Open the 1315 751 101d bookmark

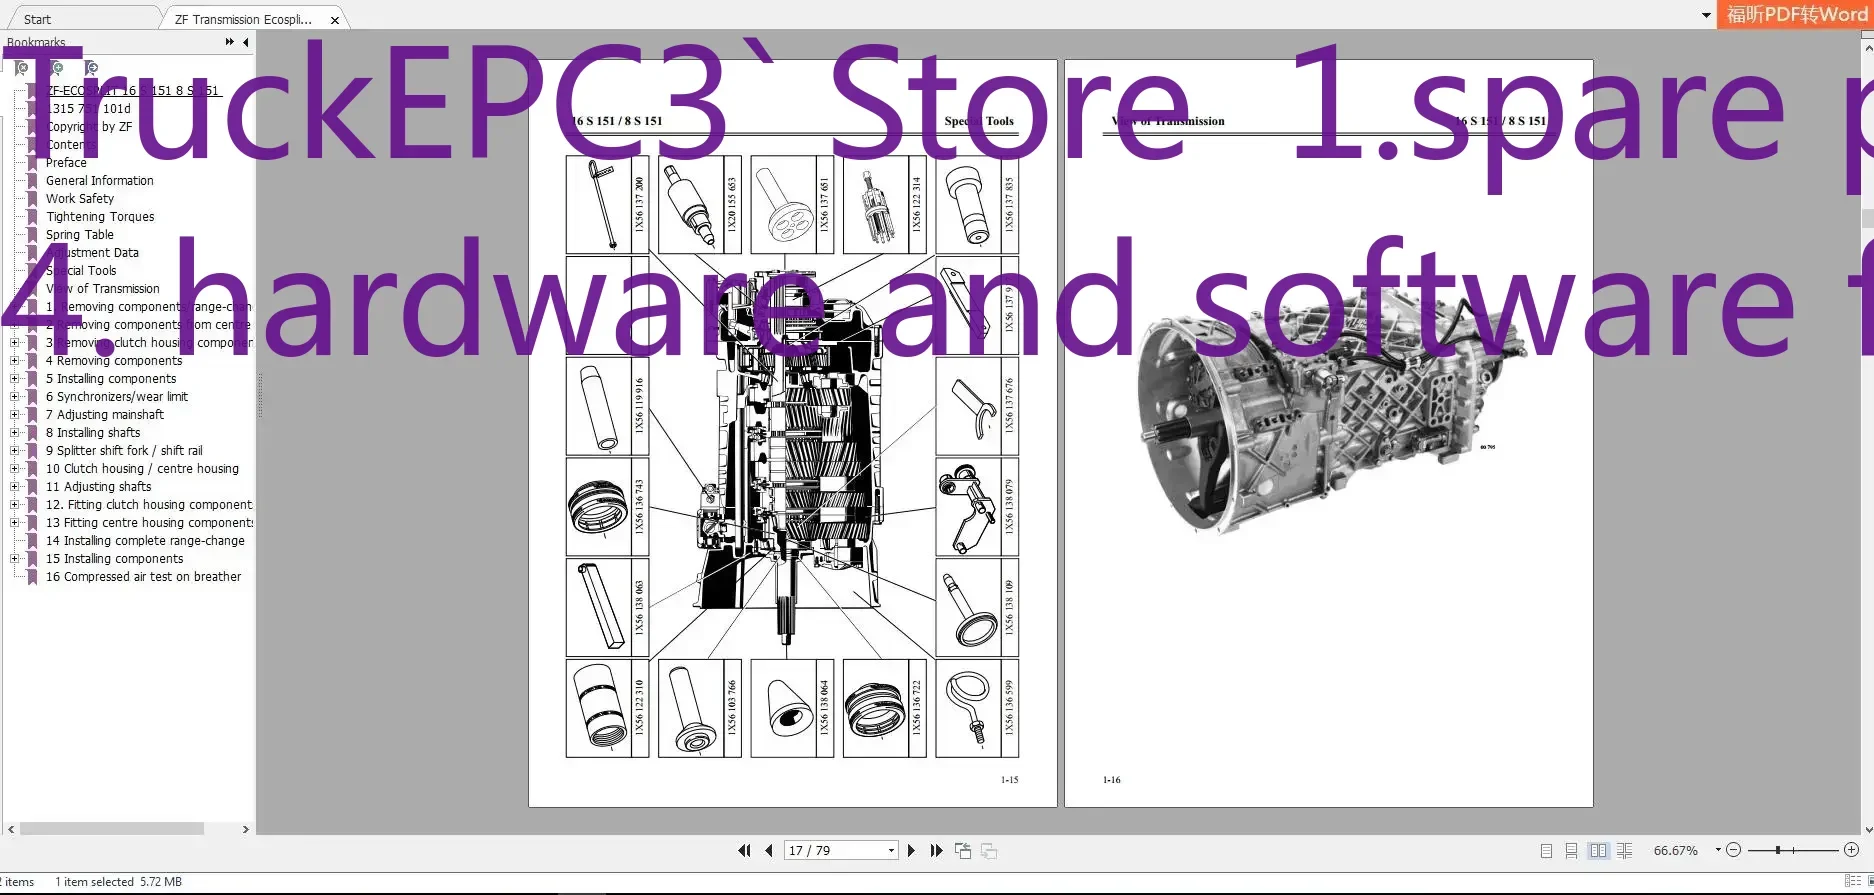88,109
